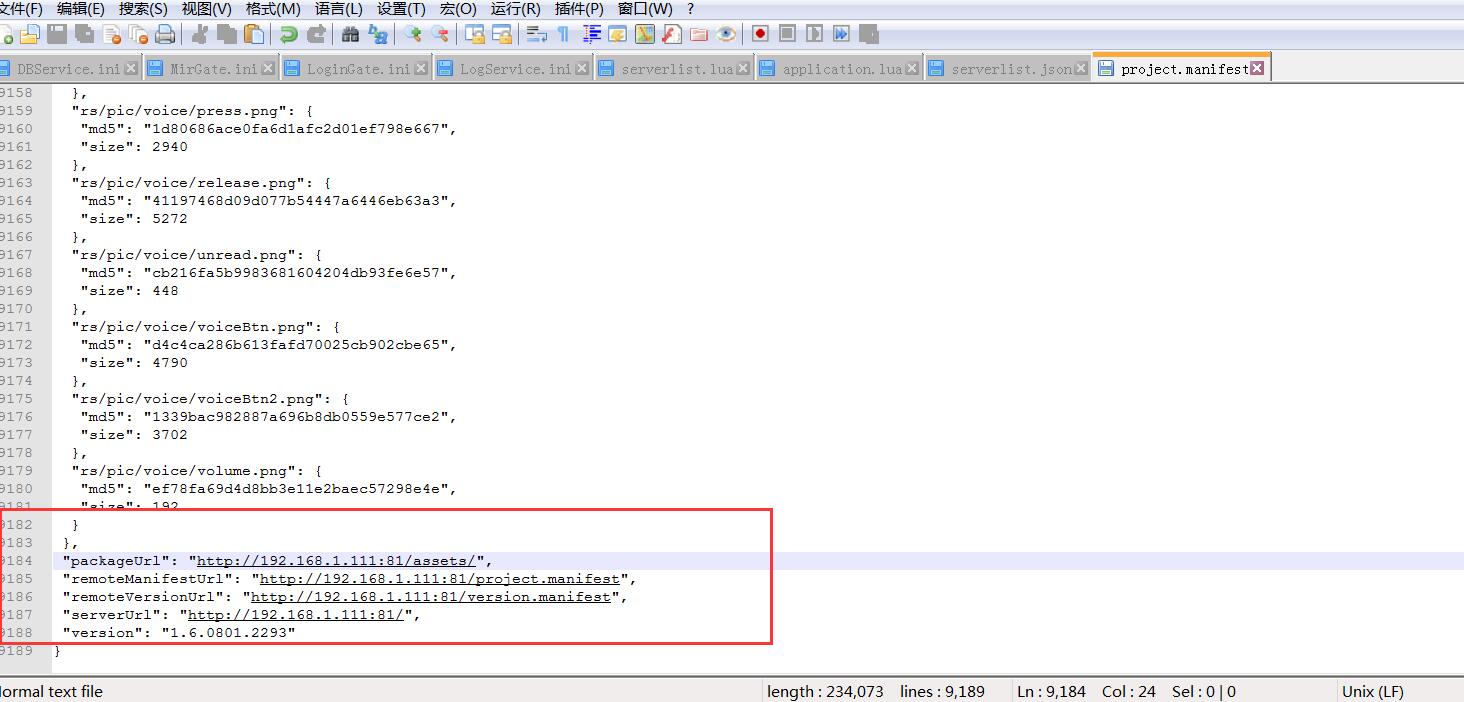Start macro recording with red dot icon
The image size is (1464, 702).
tap(760, 35)
